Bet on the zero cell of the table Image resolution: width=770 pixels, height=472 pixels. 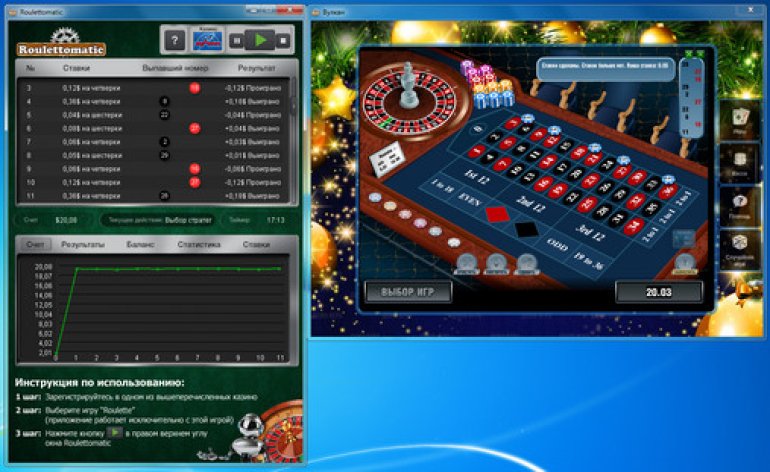point(476,129)
